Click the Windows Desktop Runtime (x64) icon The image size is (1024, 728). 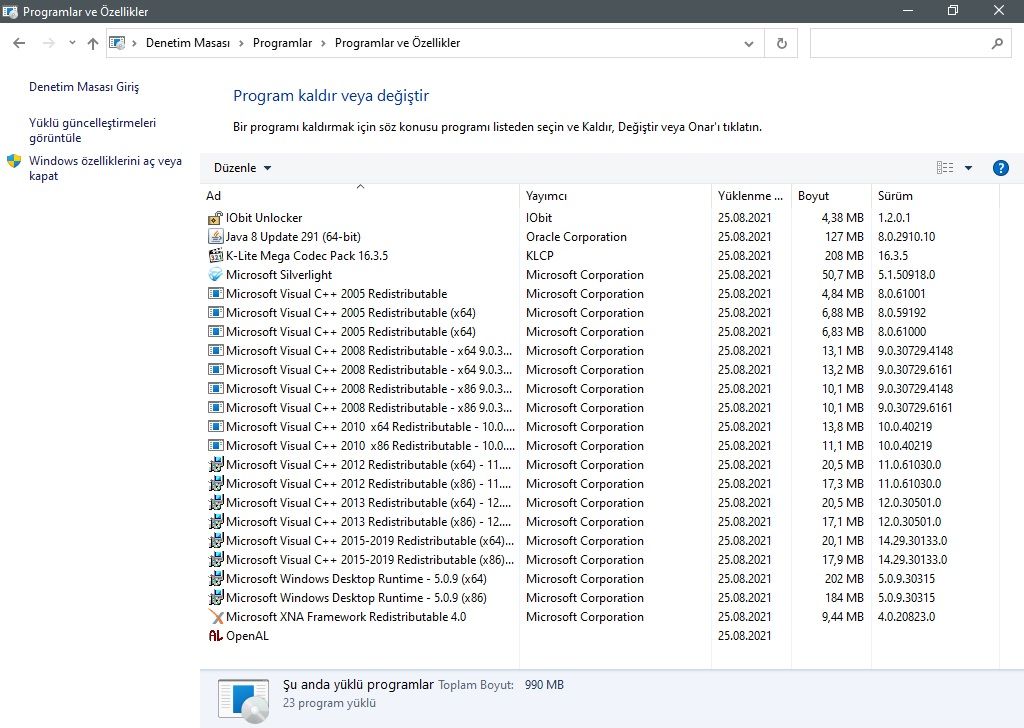point(216,579)
